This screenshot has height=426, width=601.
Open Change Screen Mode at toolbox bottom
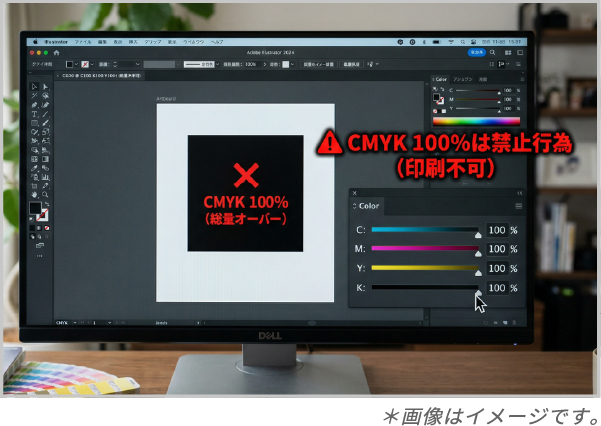(x=39, y=245)
